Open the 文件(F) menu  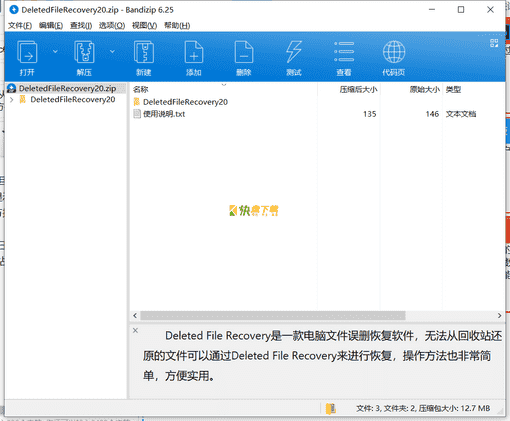(x=20, y=26)
